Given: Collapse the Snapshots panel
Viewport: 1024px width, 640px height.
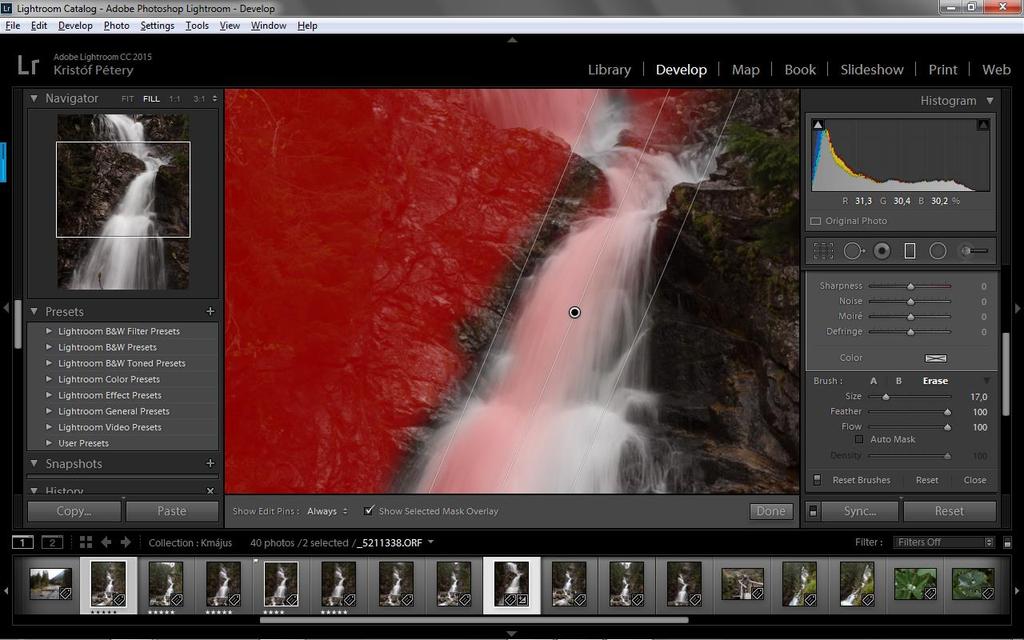Looking at the screenshot, I should point(34,463).
